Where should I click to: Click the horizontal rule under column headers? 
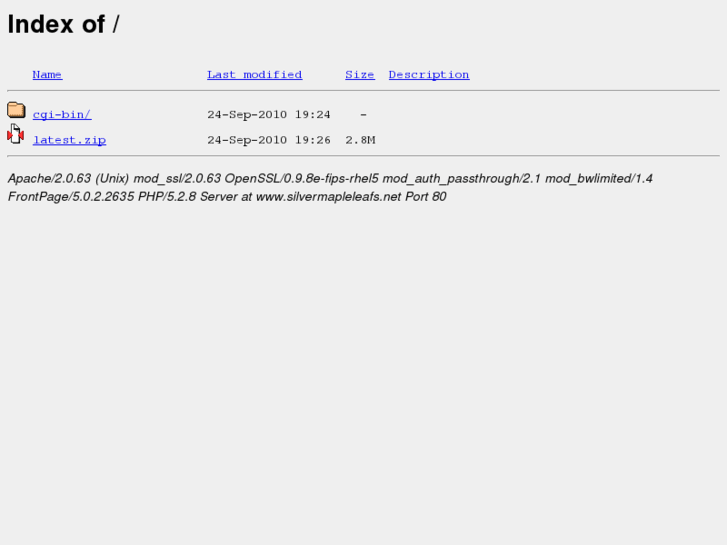coord(364,90)
